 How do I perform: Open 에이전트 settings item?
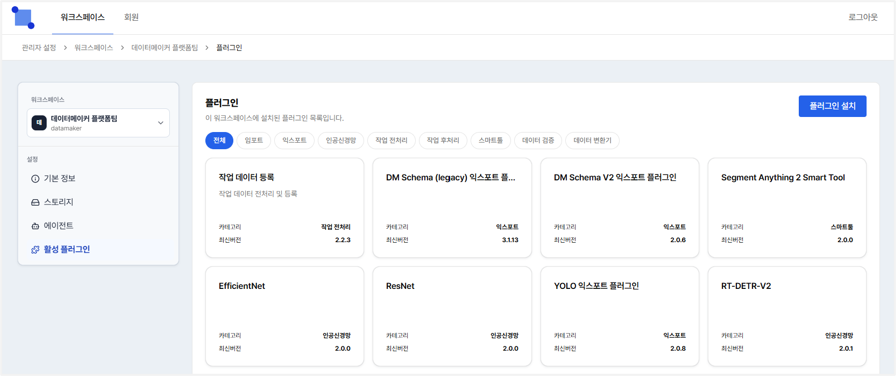coord(98,226)
